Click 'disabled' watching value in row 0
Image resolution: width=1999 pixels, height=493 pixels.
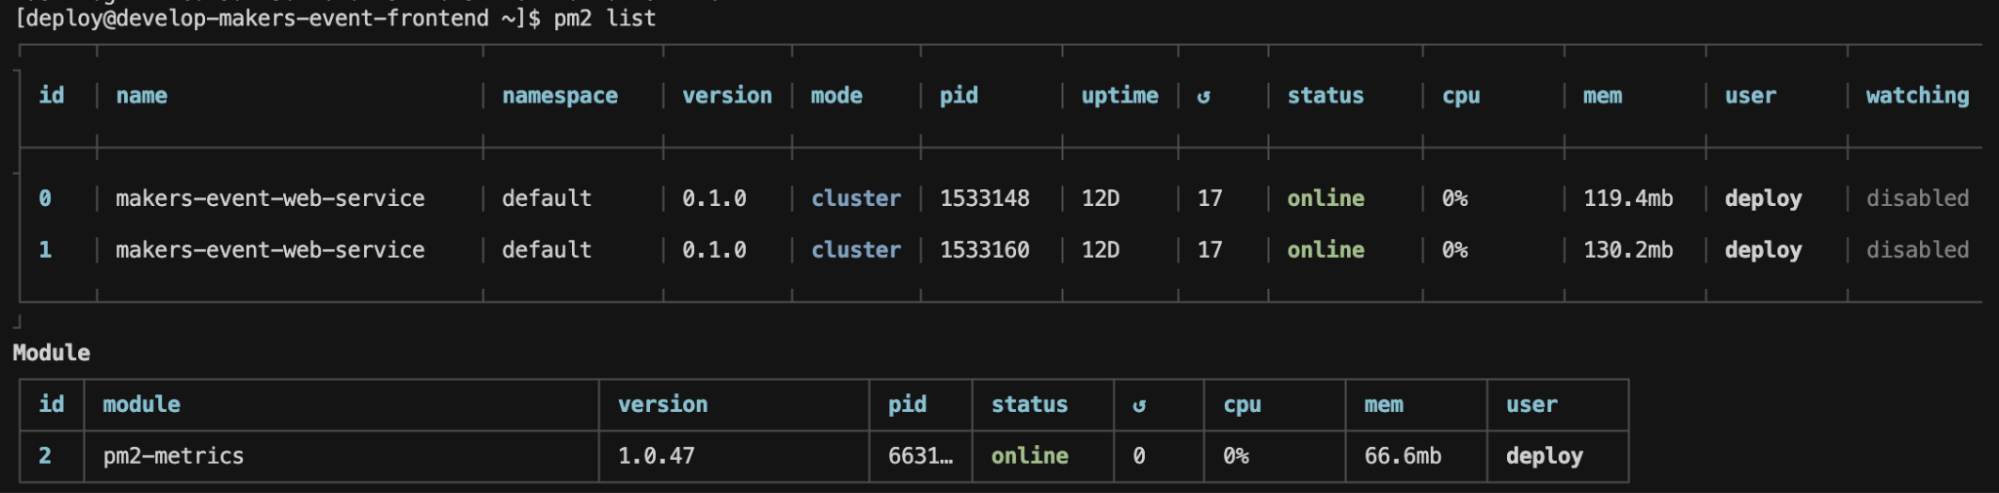pyautogui.click(x=1917, y=199)
